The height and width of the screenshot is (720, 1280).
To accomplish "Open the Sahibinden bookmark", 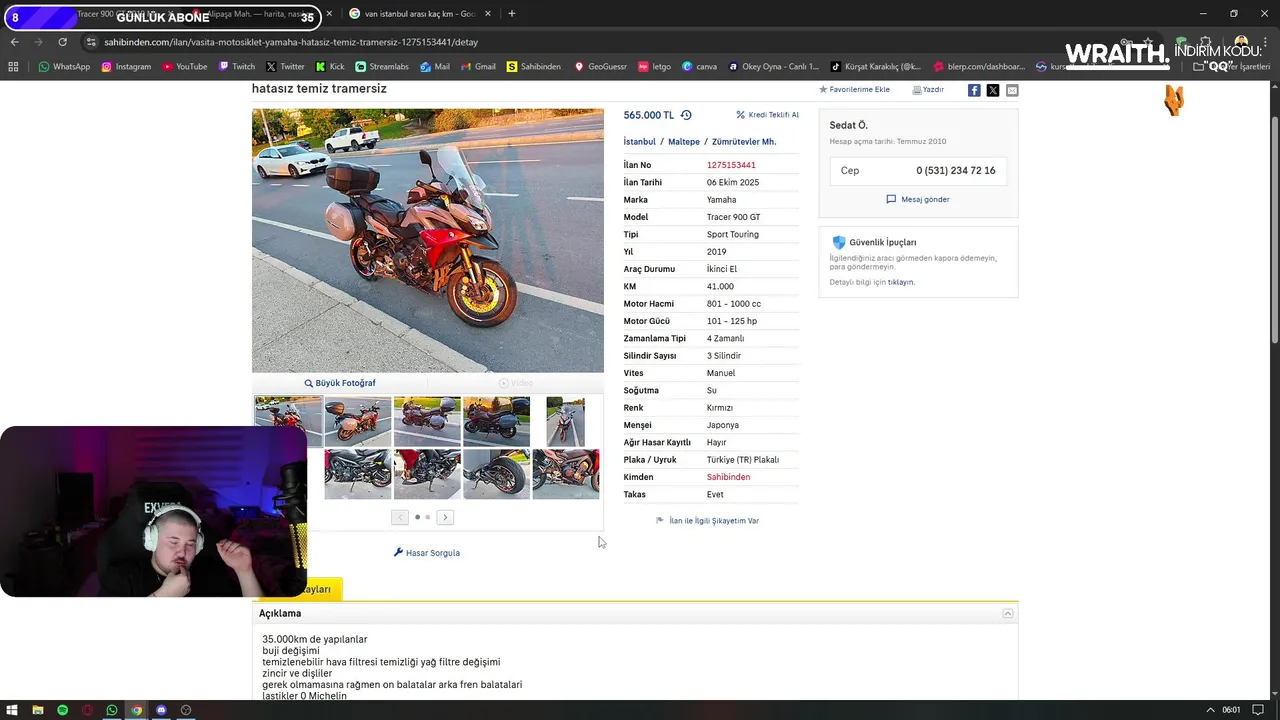I will (x=533, y=67).
